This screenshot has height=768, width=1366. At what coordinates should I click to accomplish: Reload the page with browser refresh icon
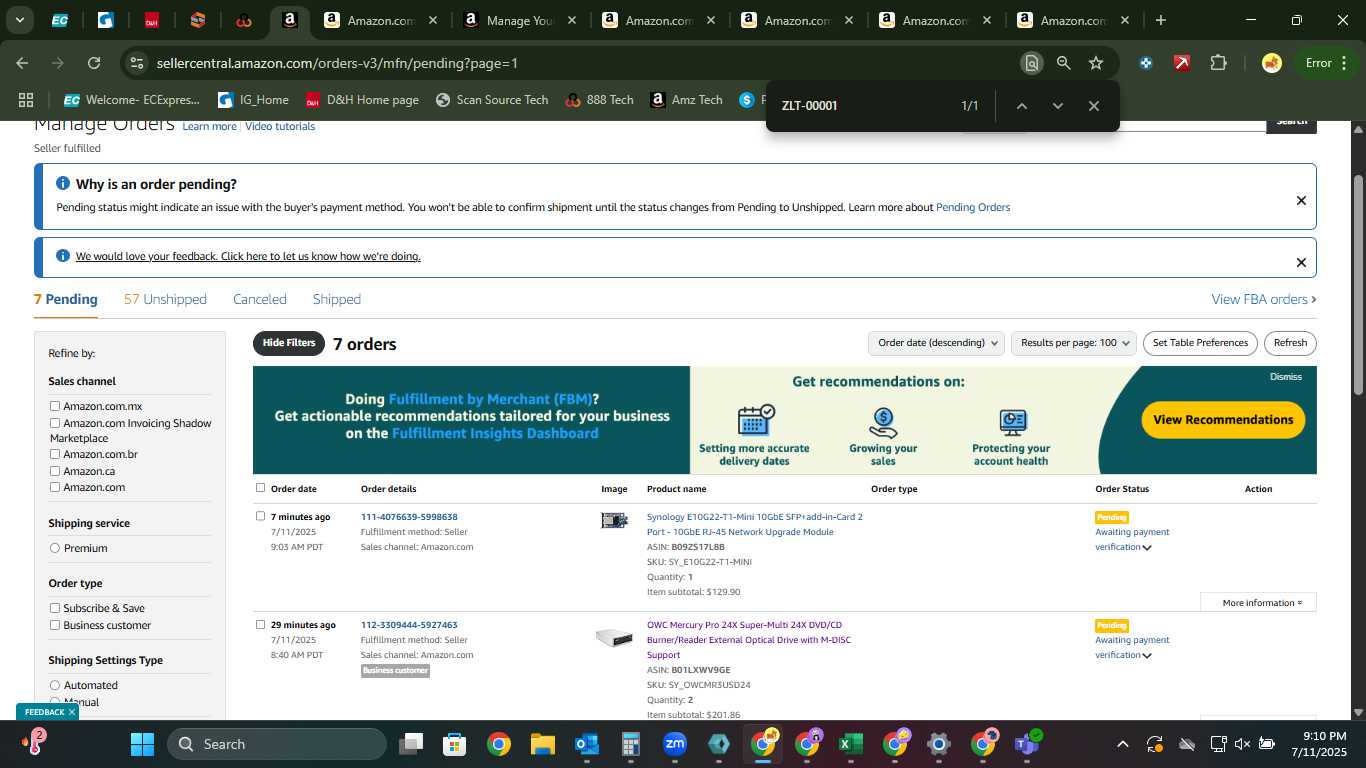94,63
